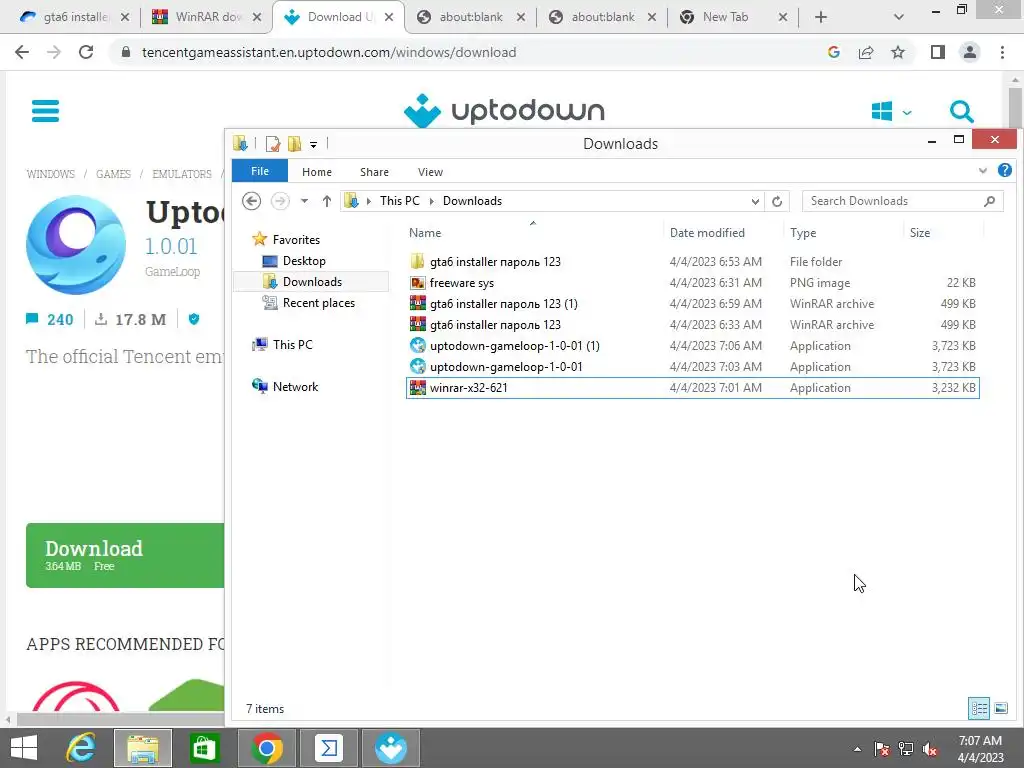Screen dimensions: 1024x768
Task: Open the Windows Start button
Action: (24, 748)
